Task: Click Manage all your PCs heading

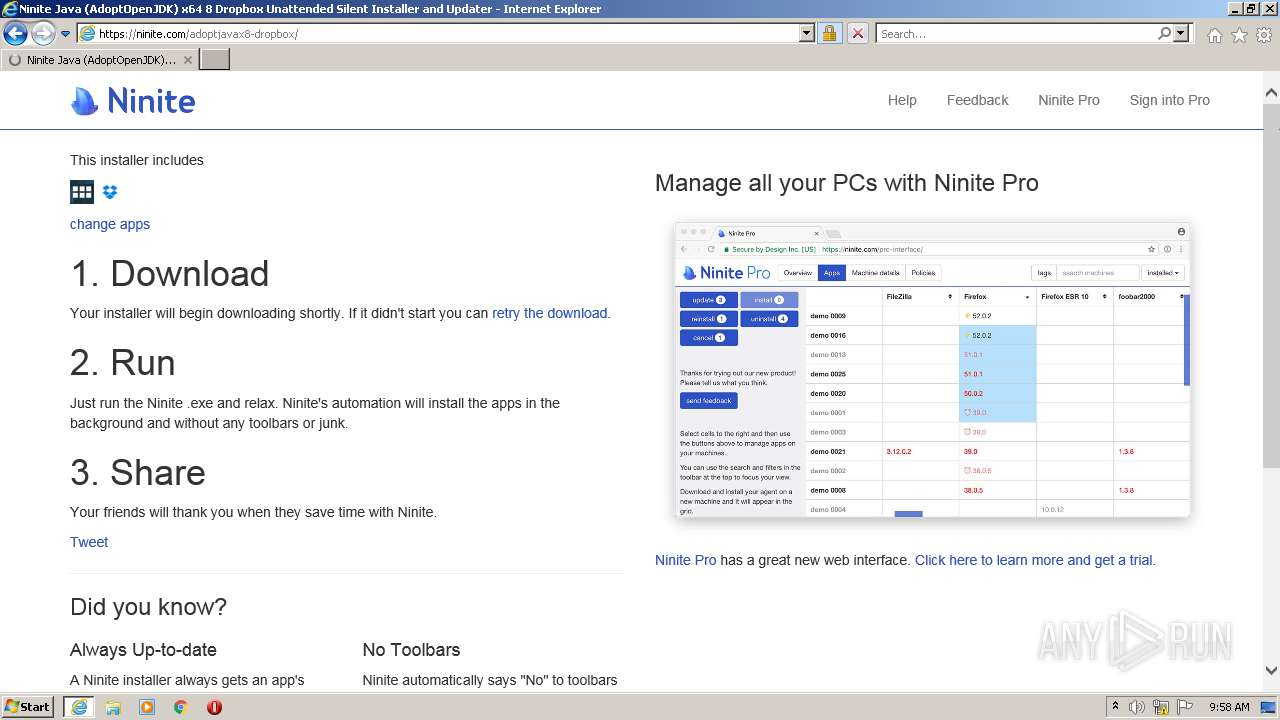Action: coord(847,183)
